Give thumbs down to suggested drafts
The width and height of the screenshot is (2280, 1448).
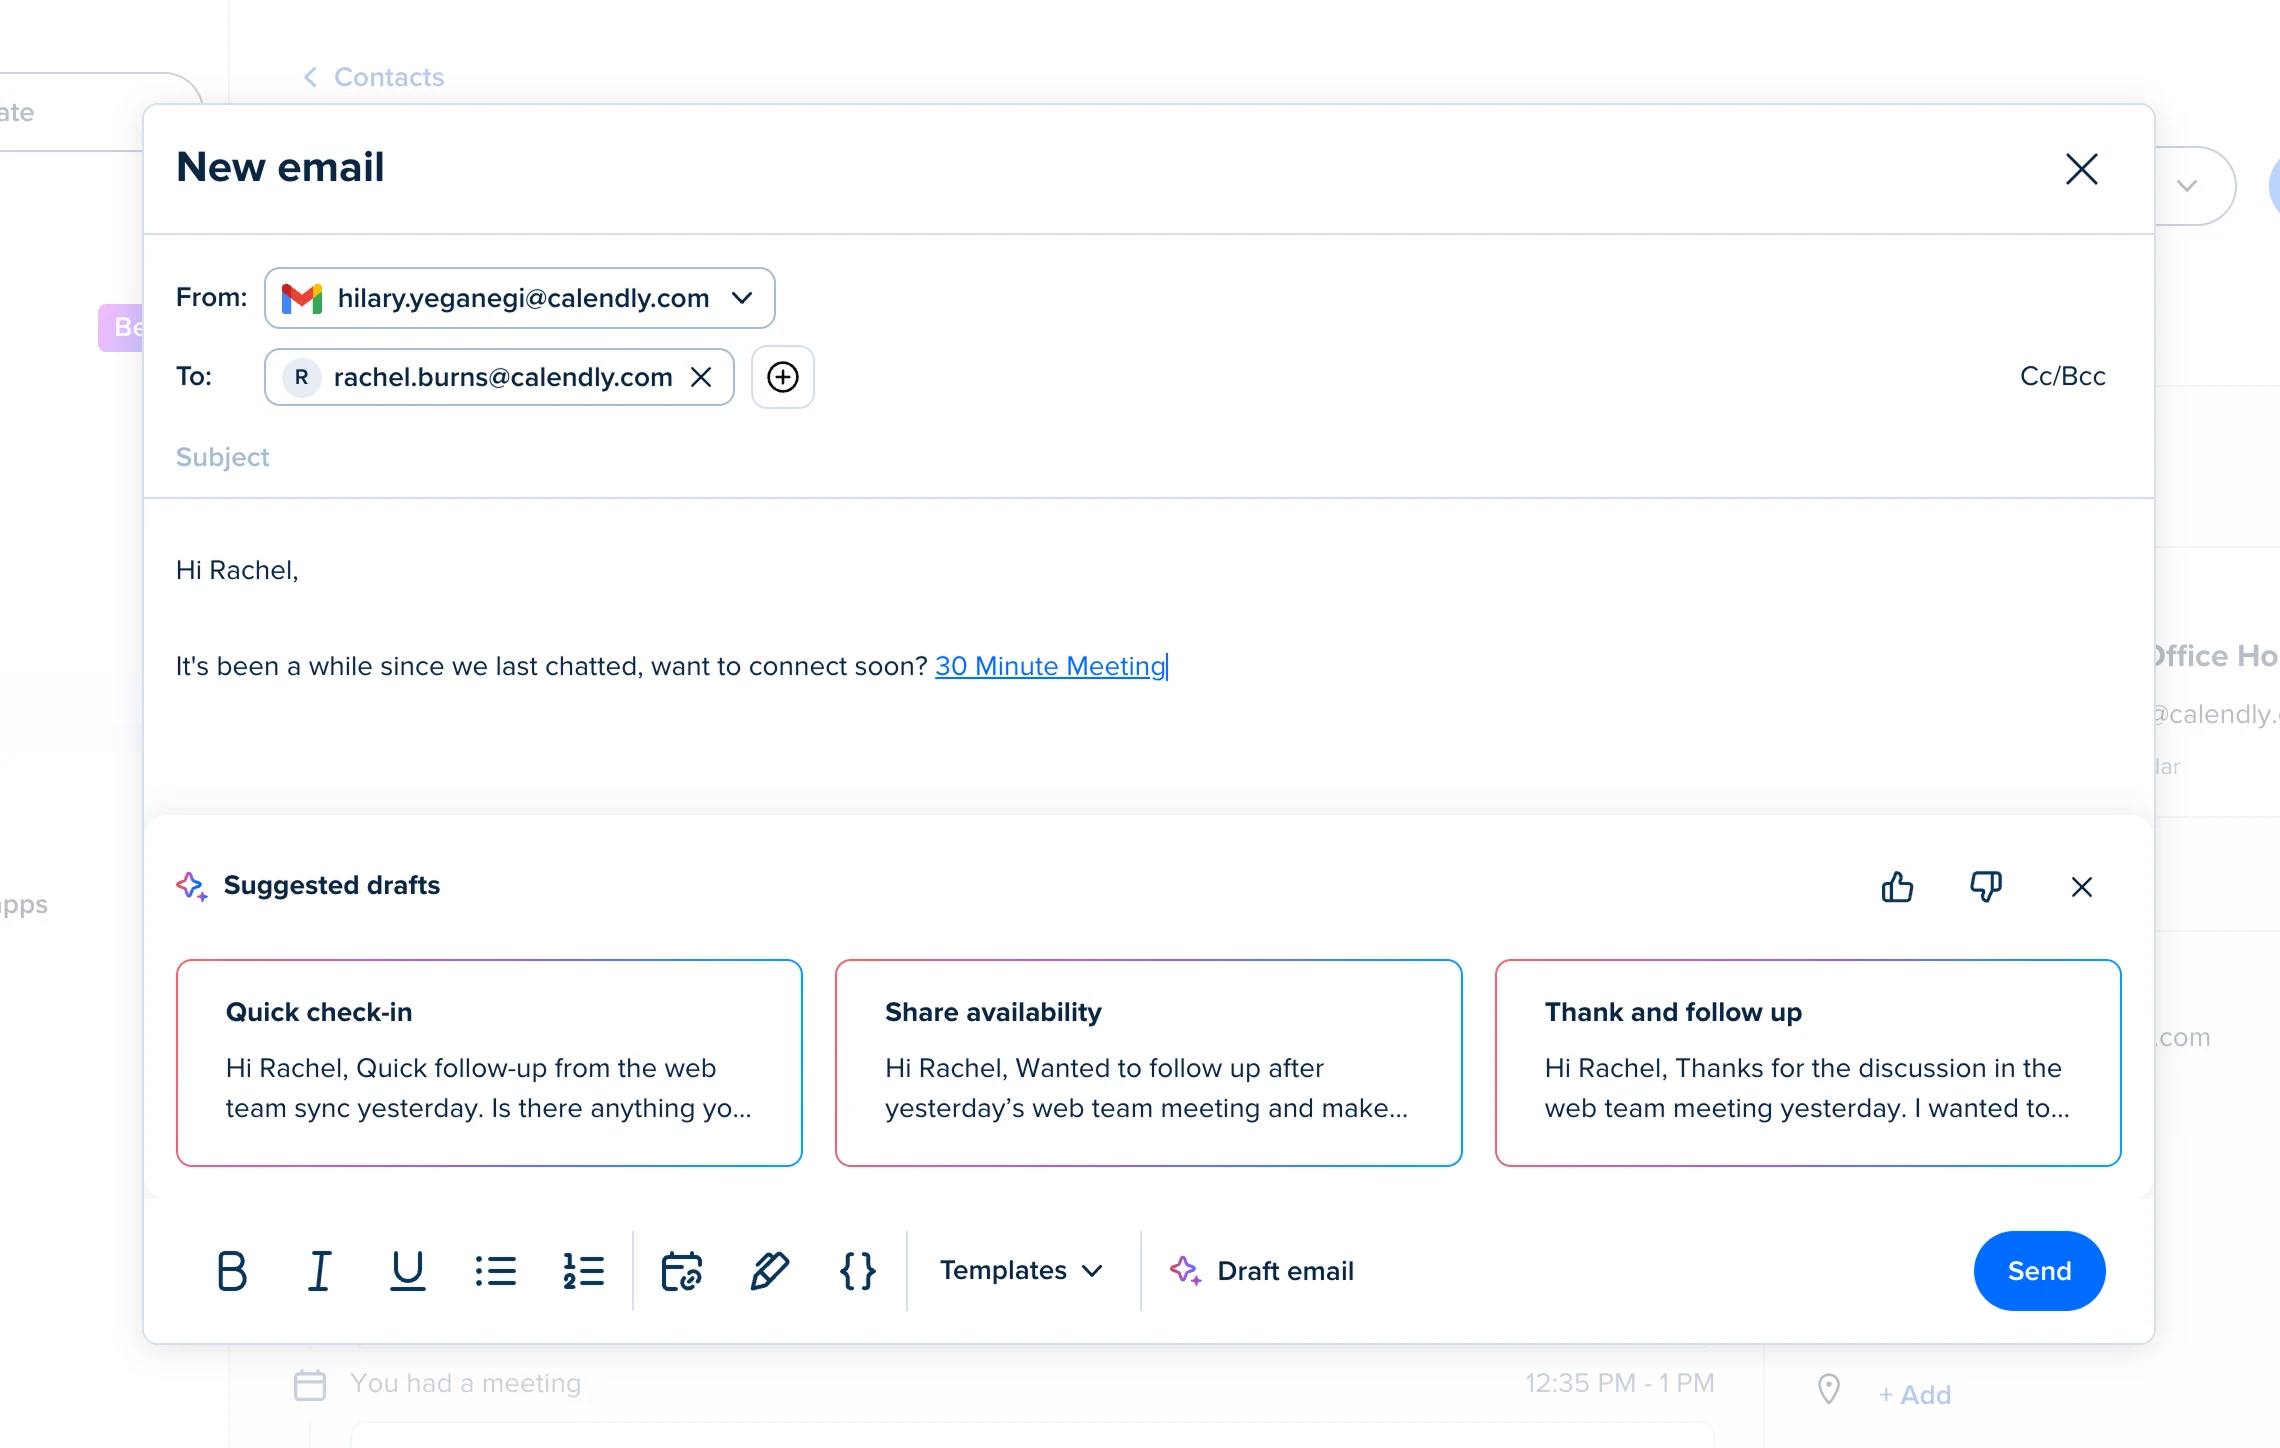click(x=1986, y=887)
